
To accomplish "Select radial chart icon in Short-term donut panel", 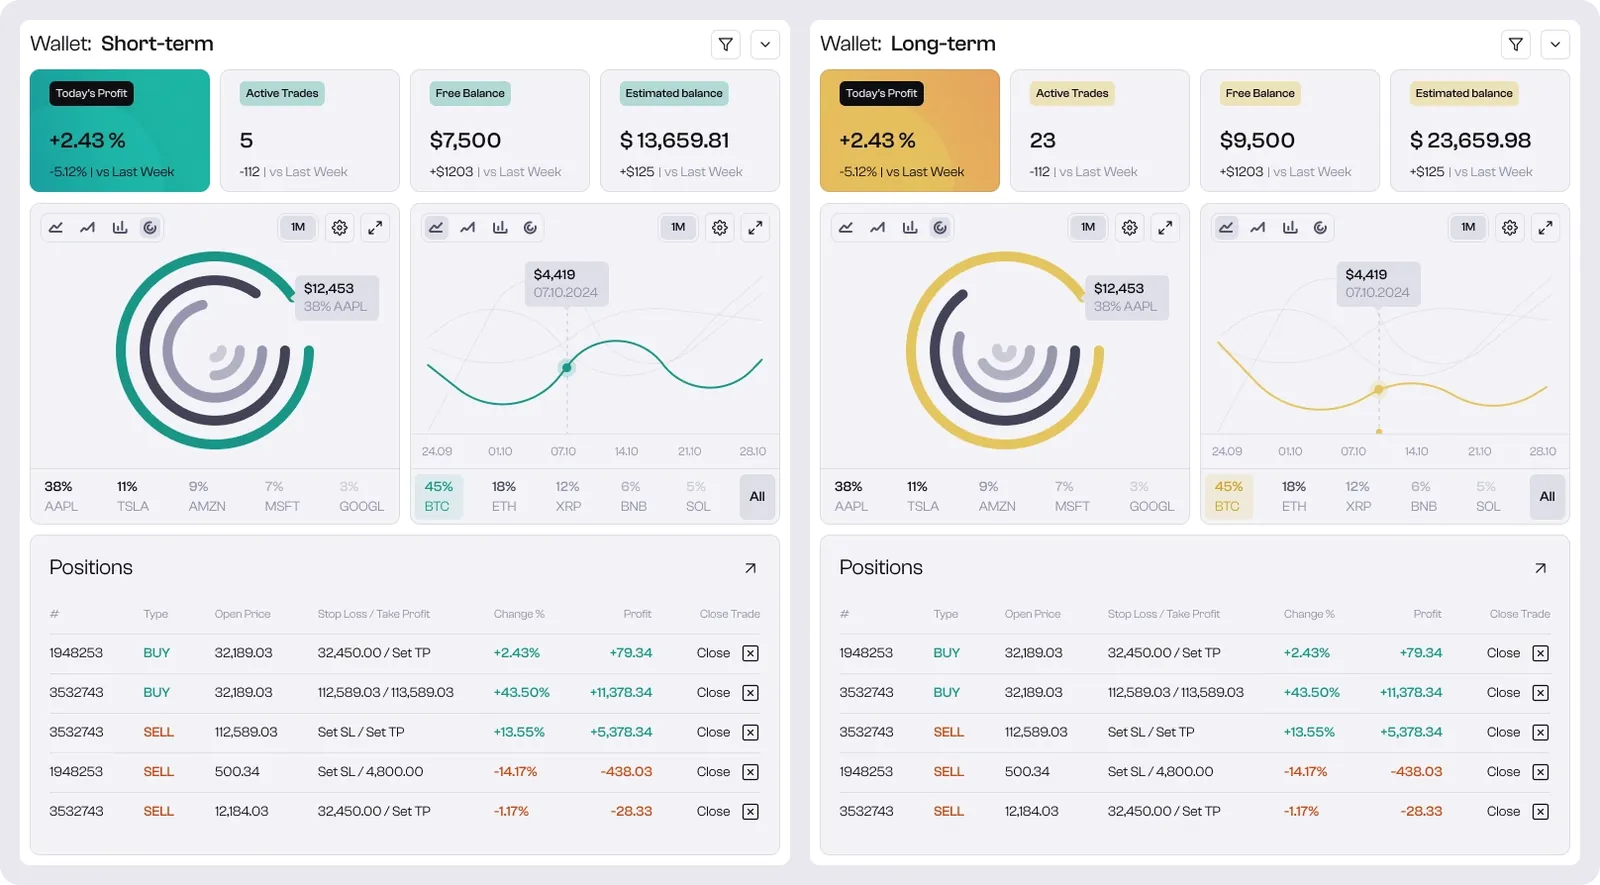I will click(x=150, y=228).
